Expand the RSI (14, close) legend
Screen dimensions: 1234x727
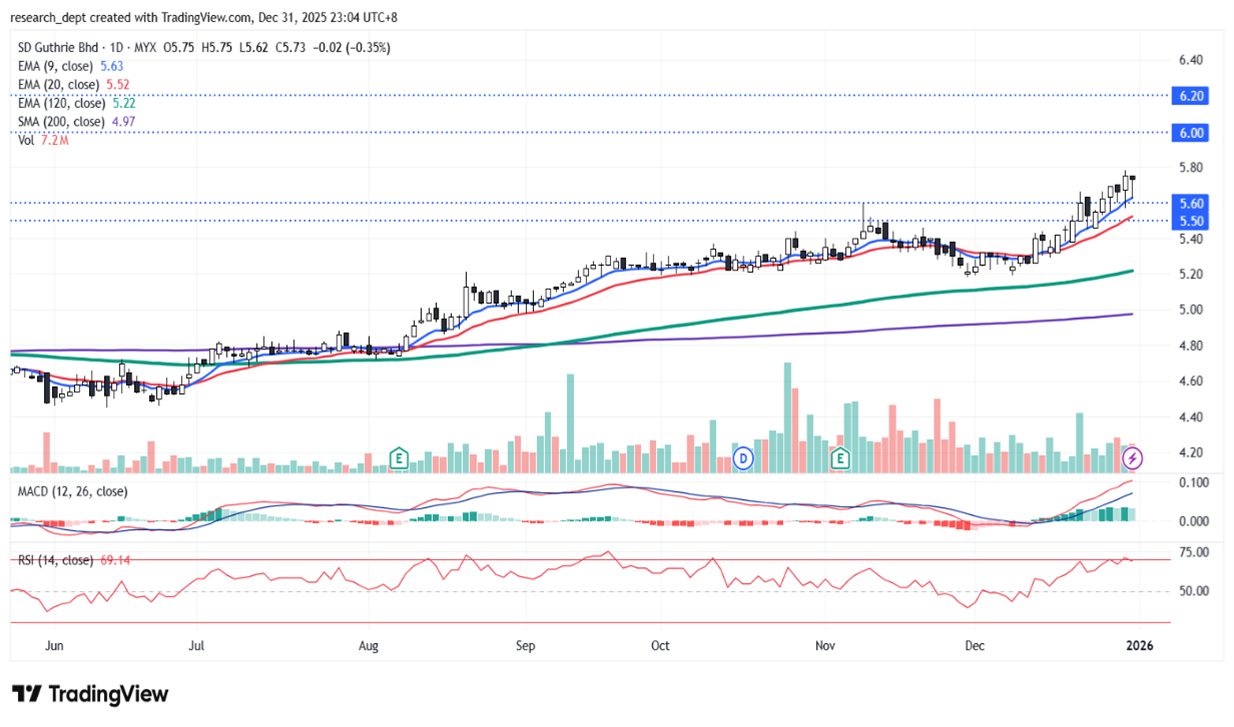point(53,559)
